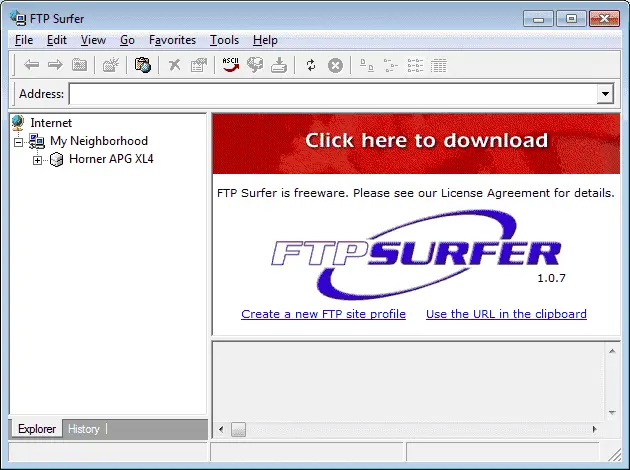Click the download to disk icon
This screenshot has height=470, width=630.
point(279,65)
